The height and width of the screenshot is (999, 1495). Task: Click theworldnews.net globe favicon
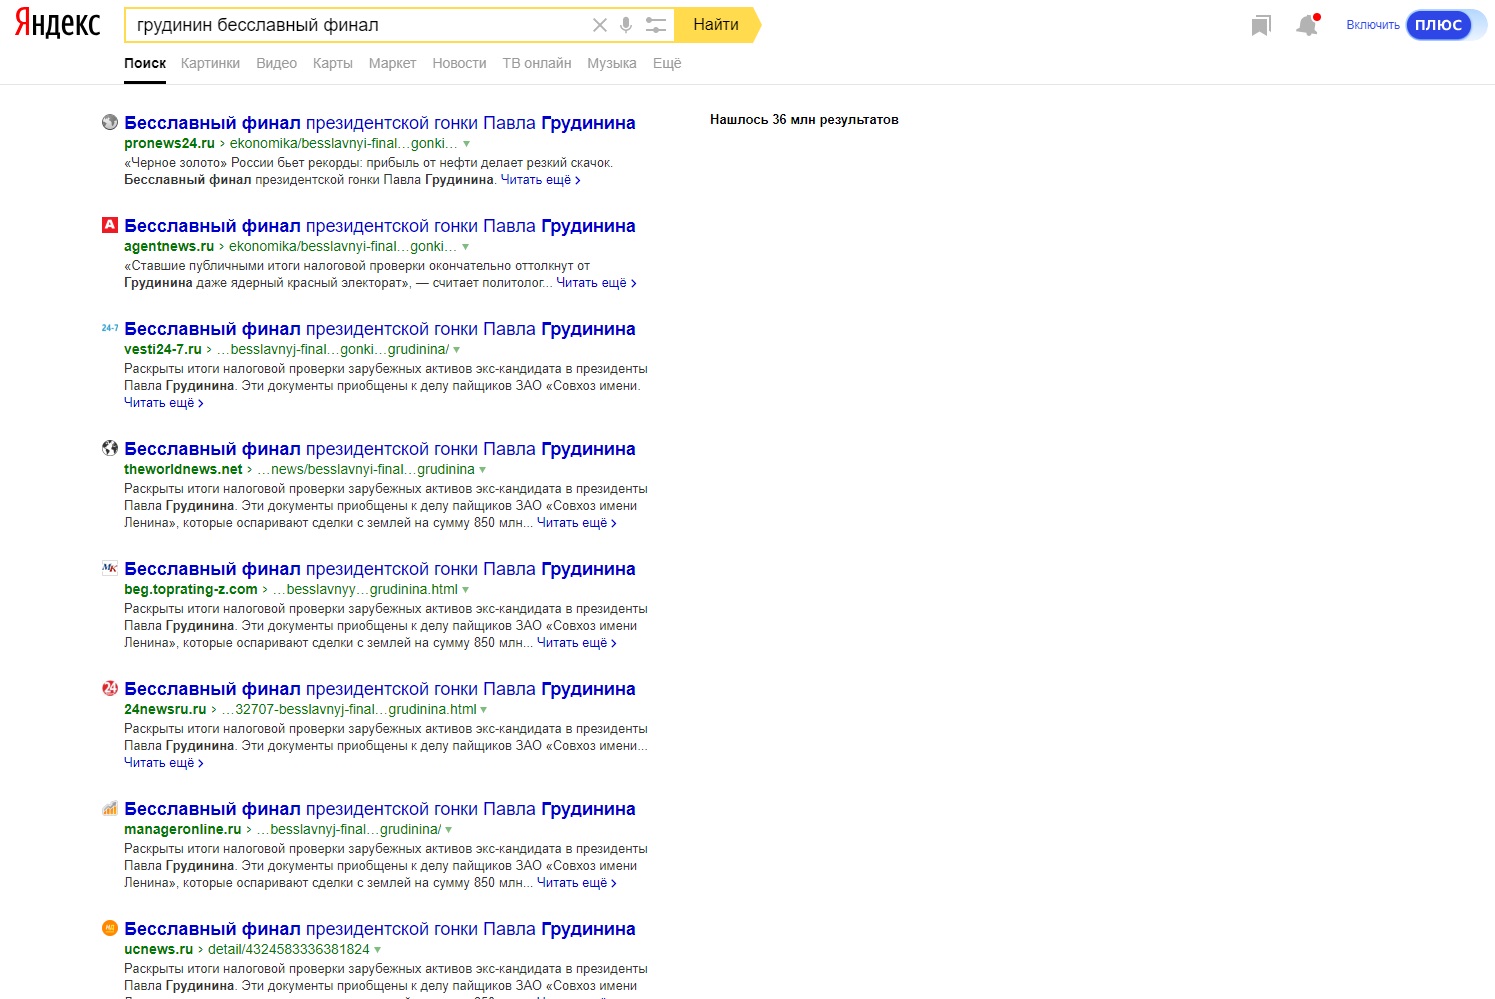click(110, 448)
